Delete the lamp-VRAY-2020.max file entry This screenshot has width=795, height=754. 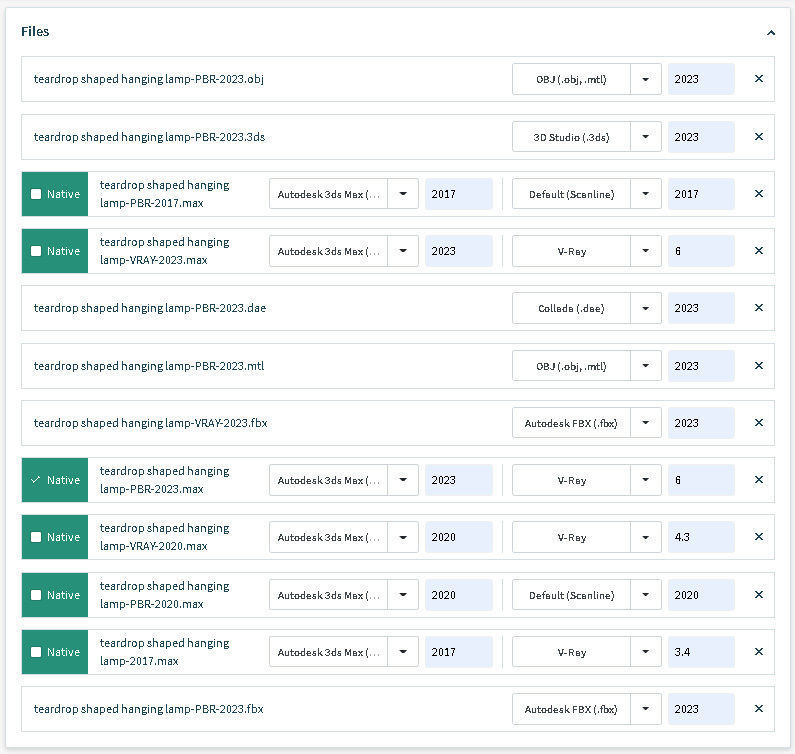pos(758,537)
